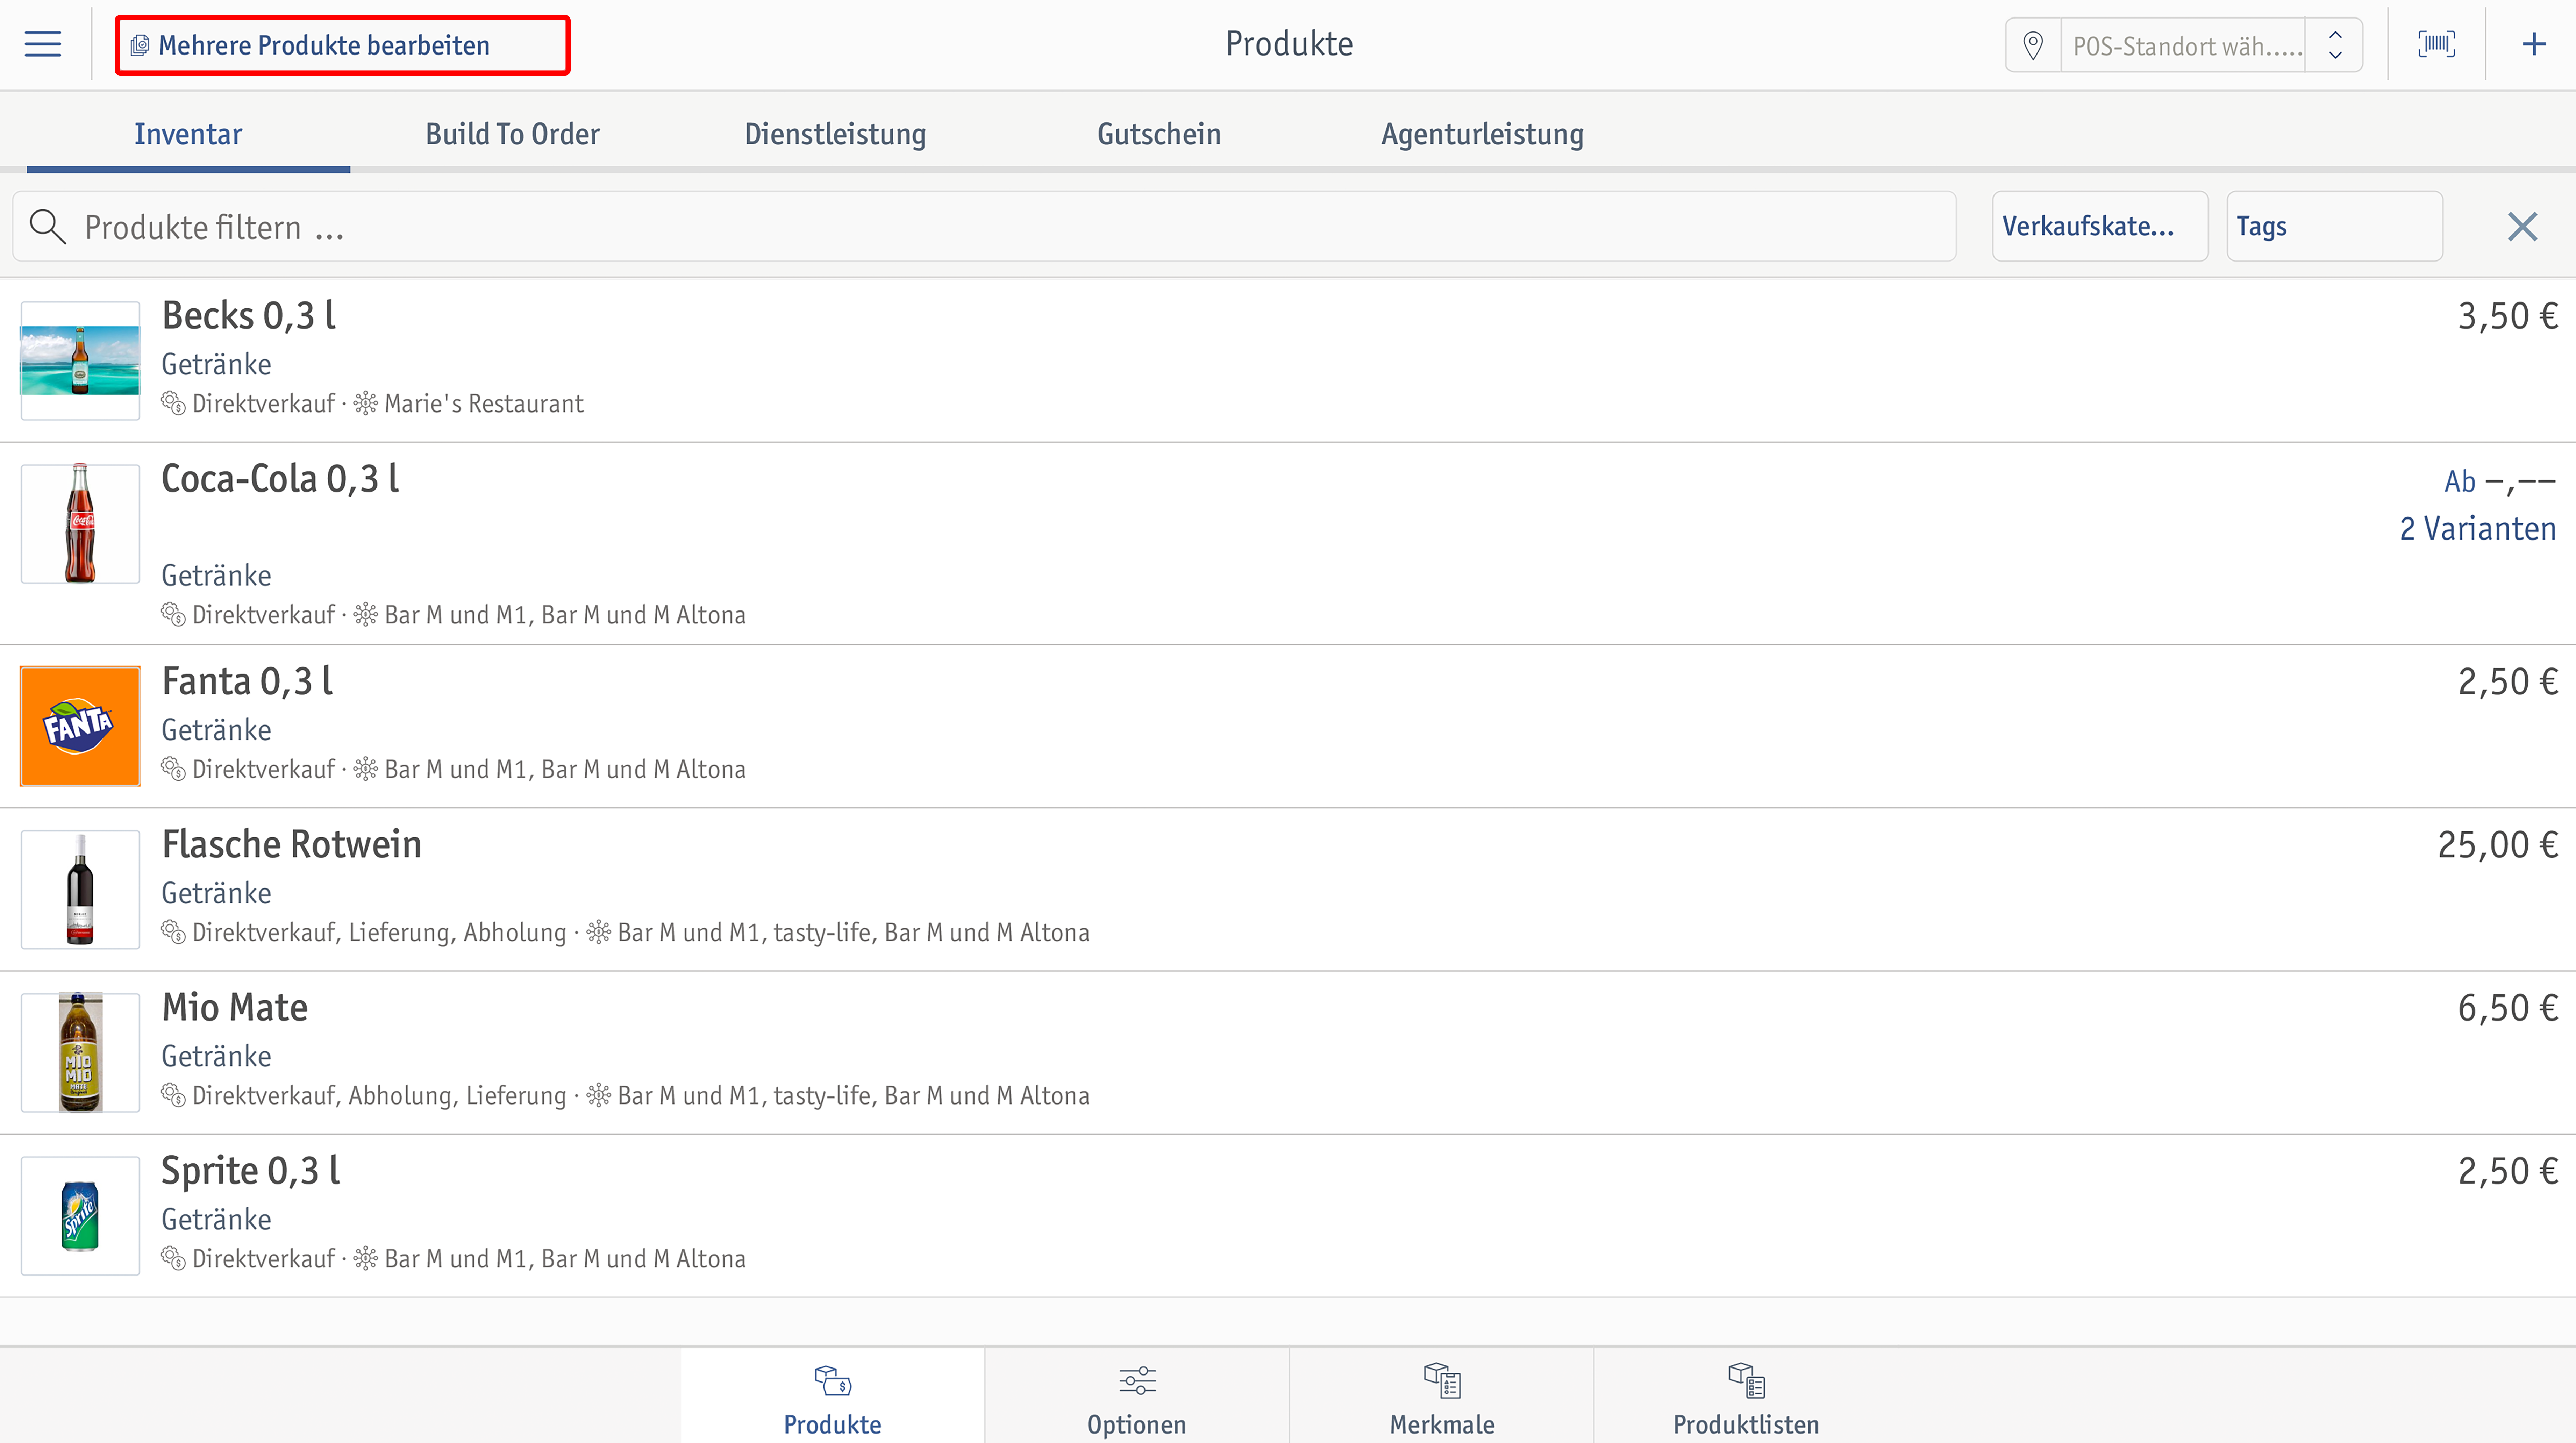Image resolution: width=2576 pixels, height=1443 pixels.
Task: Open the Coca-Cola 0,3 l product
Action: coord(1288,544)
